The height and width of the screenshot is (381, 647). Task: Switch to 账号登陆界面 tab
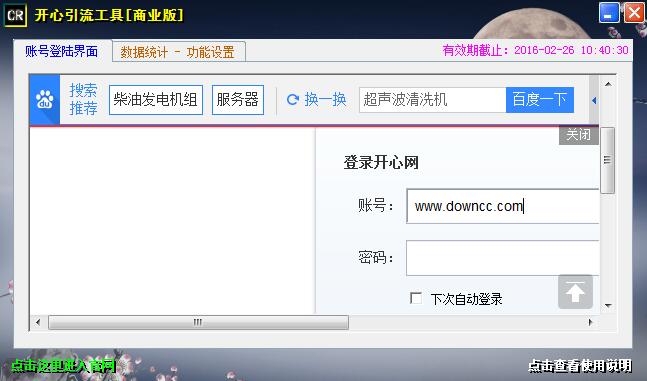(61, 52)
